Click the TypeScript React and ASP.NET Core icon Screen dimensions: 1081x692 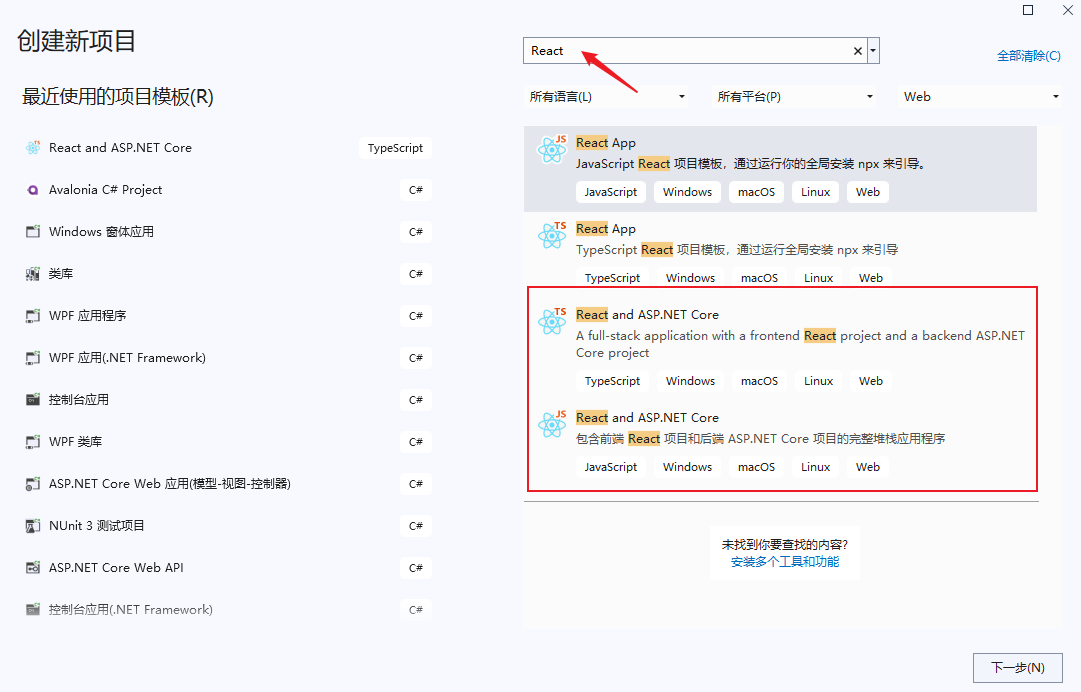click(x=551, y=321)
